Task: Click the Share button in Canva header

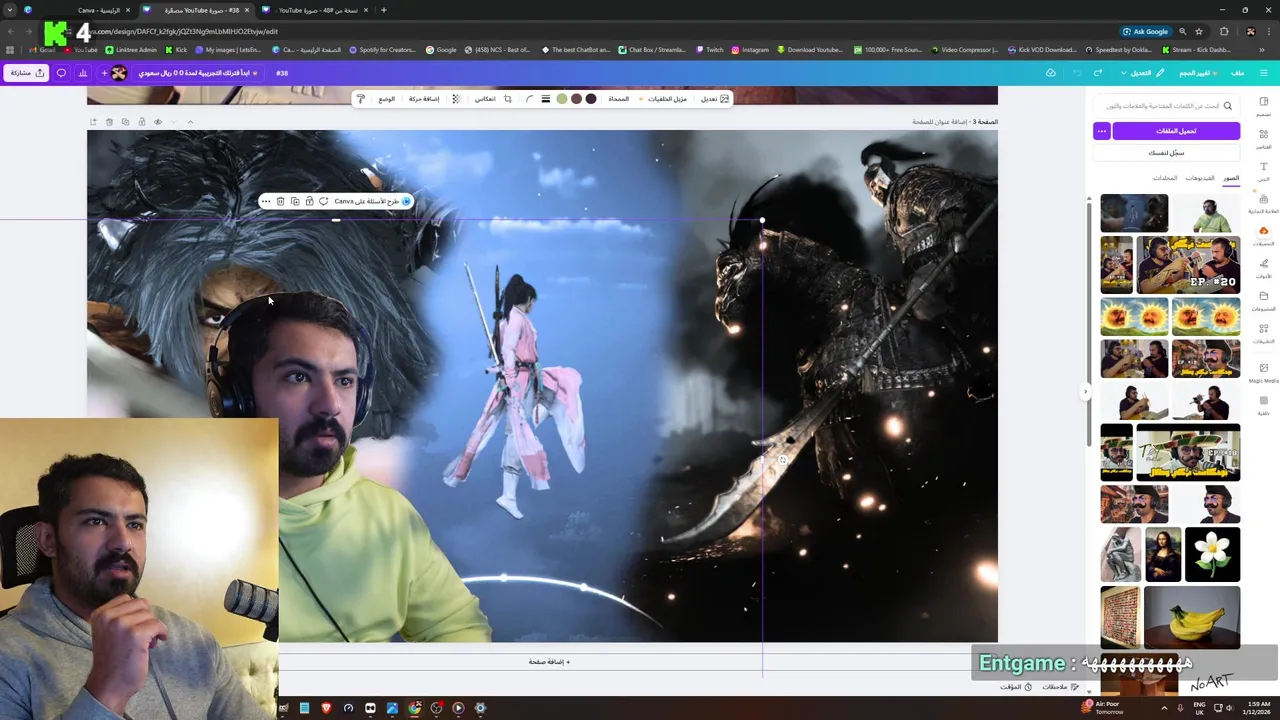Action: tap(26, 73)
